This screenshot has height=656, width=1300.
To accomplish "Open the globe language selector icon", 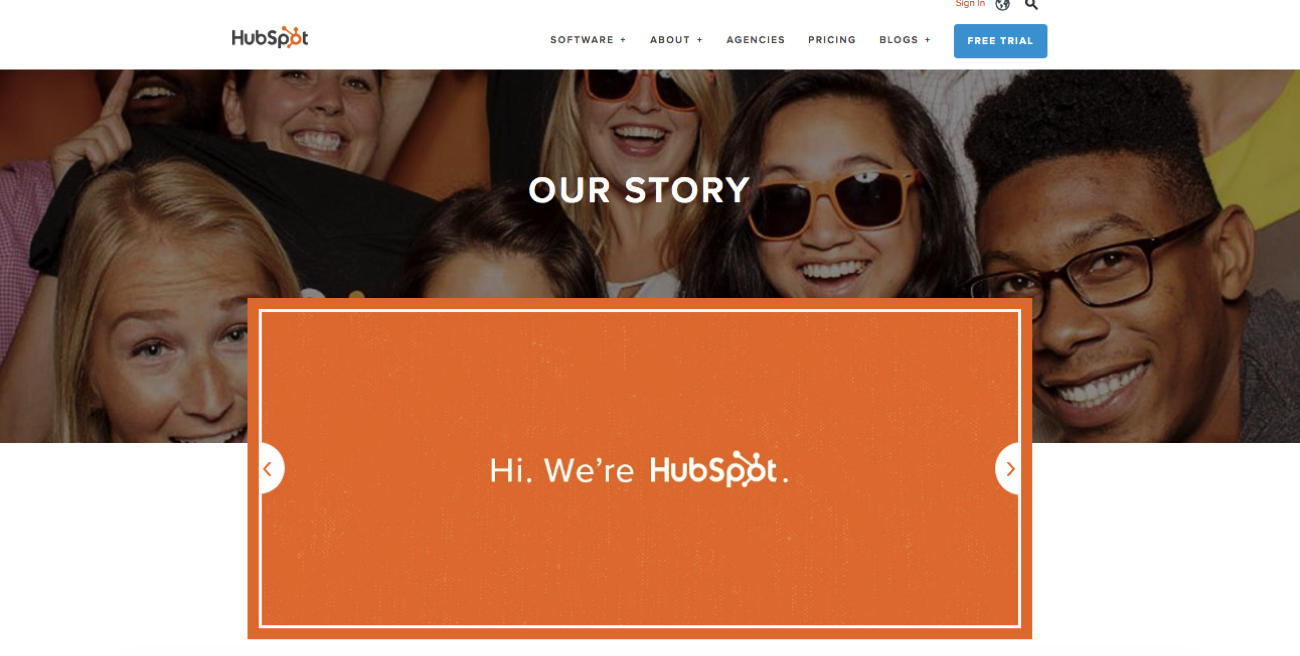I will [x=1002, y=4].
